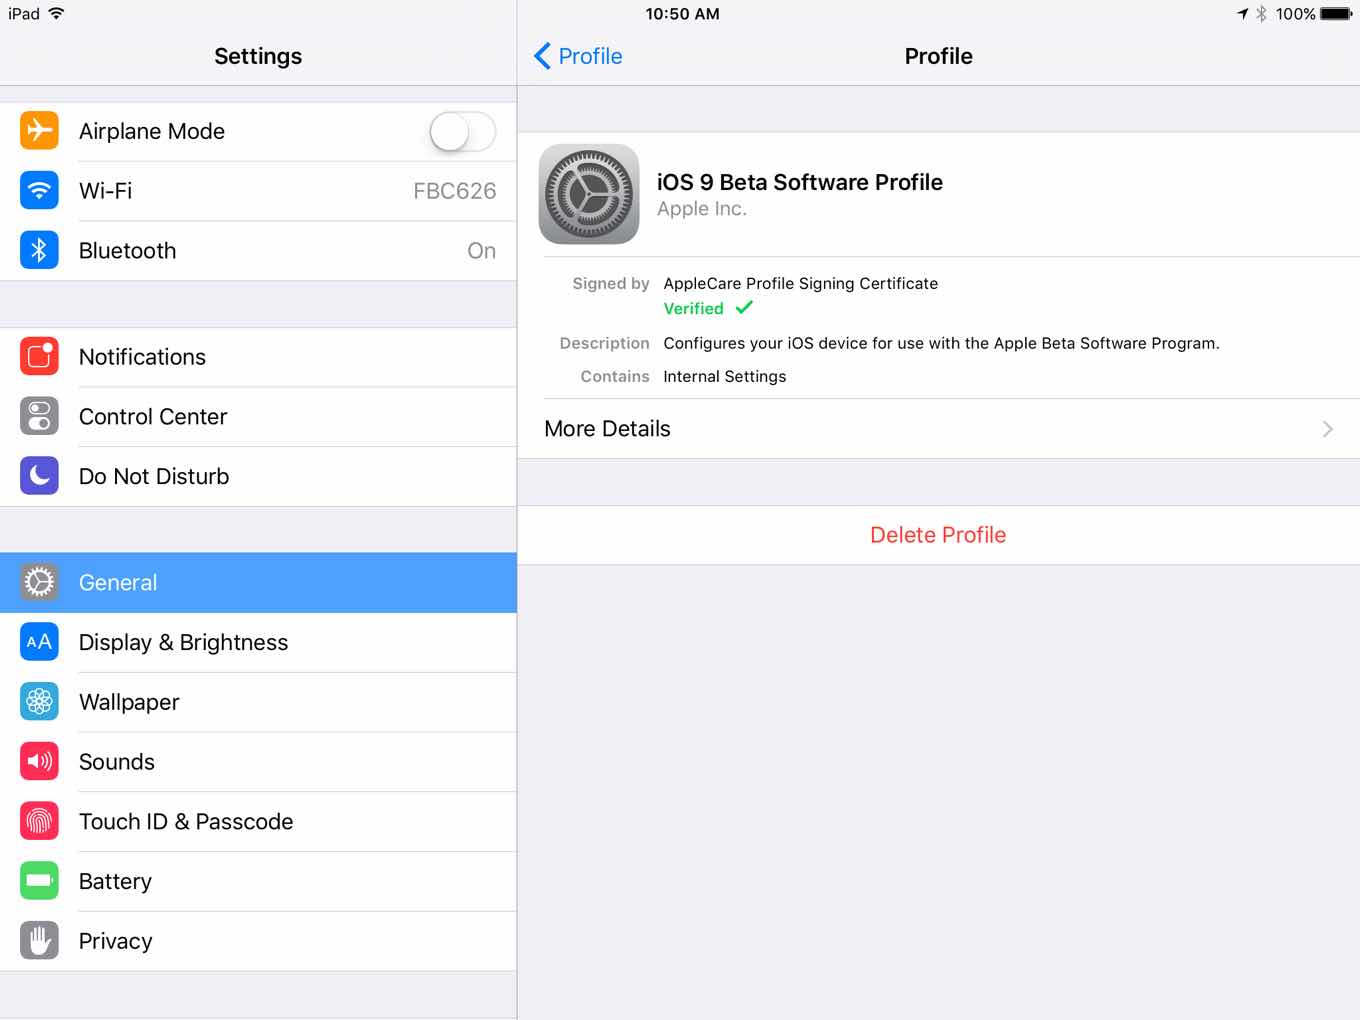This screenshot has width=1360, height=1020.
Task: Tap the Privacy hand icon
Action: click(39, 941)
